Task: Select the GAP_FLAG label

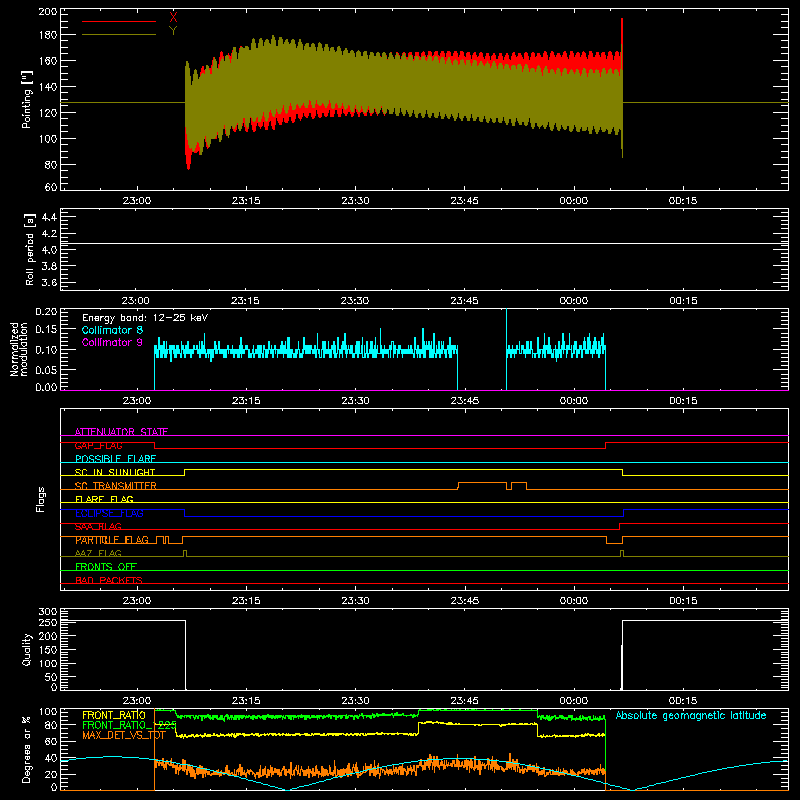Action: [98, 445]
